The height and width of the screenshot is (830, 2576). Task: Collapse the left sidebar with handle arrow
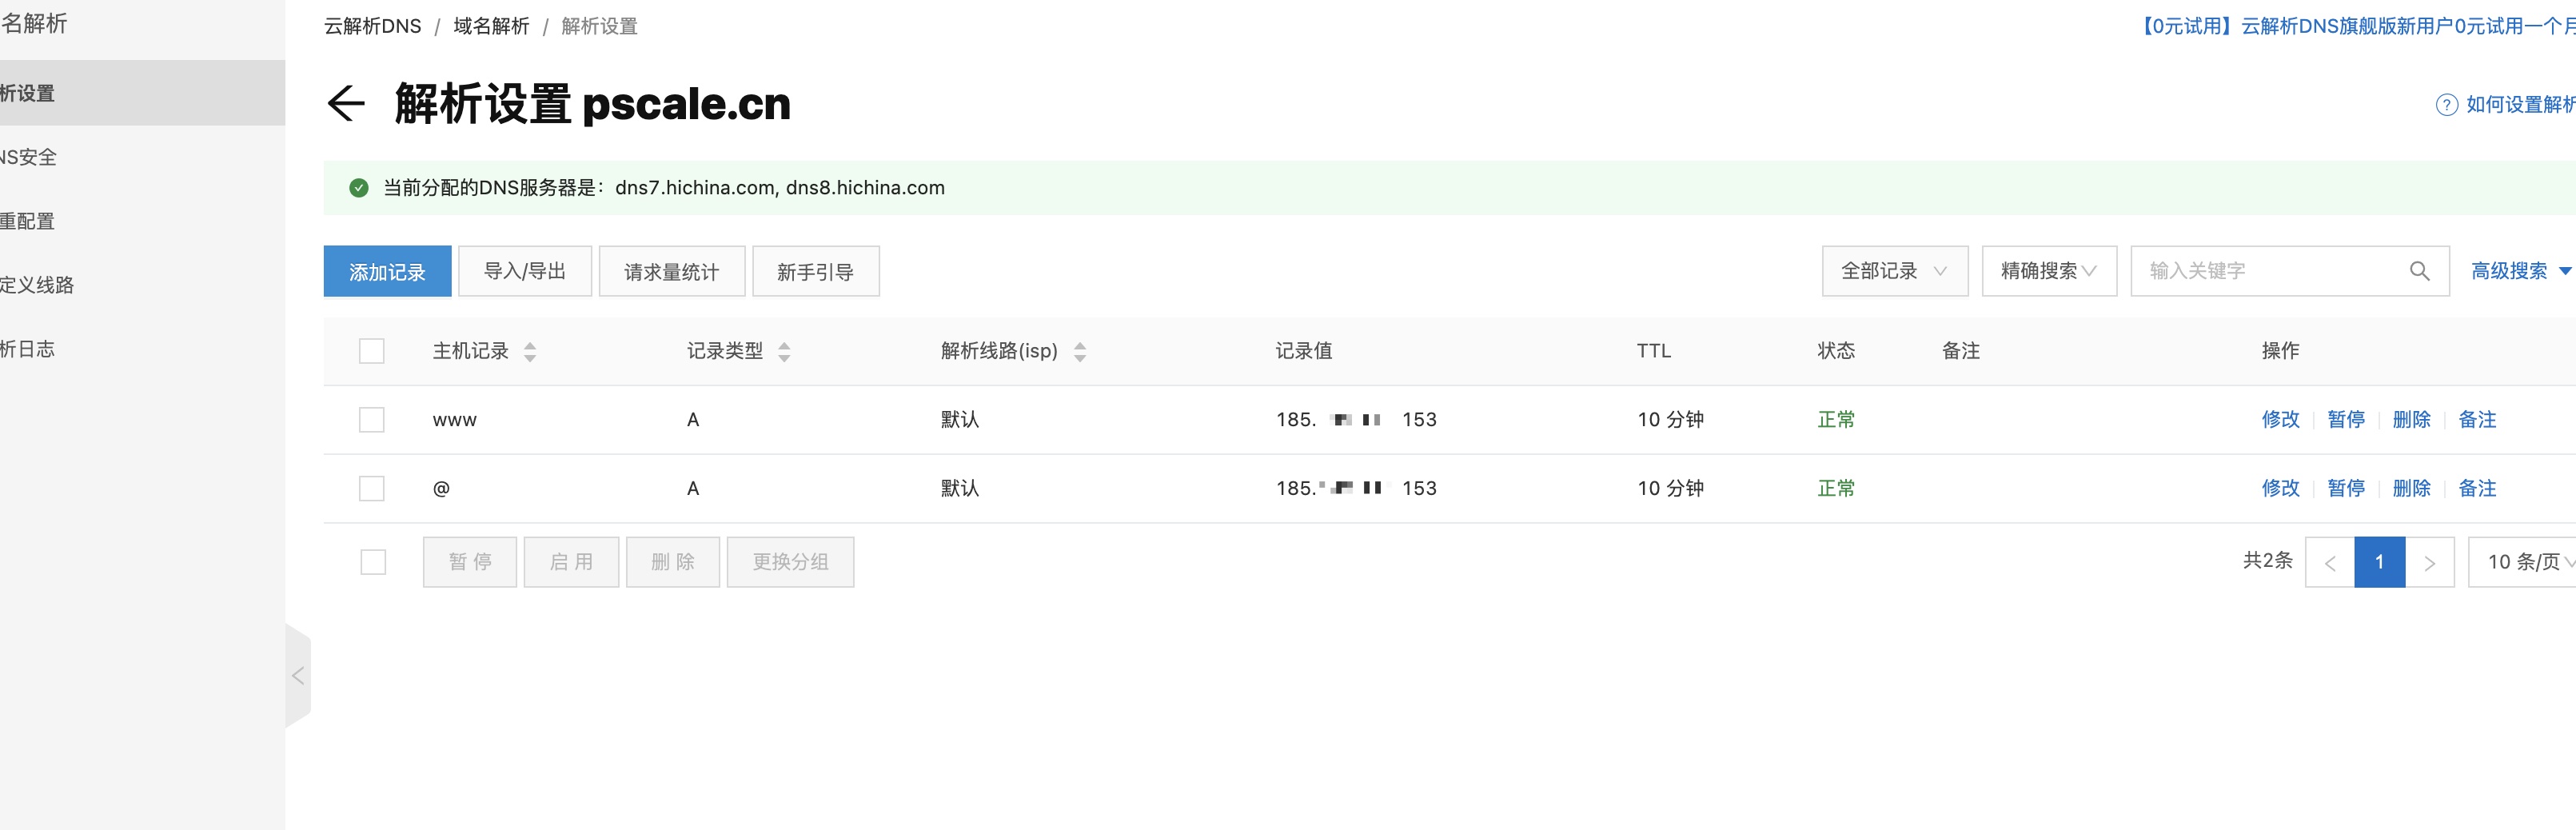(x=298, y=676)
